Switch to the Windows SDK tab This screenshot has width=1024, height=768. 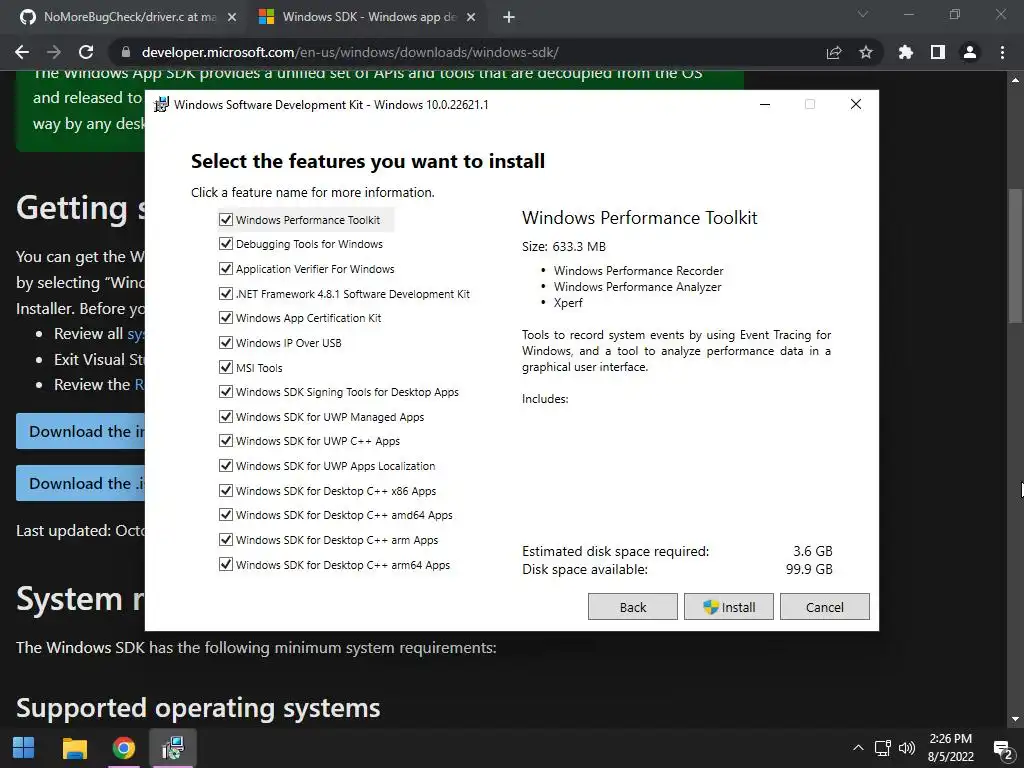tap(368, 17)
